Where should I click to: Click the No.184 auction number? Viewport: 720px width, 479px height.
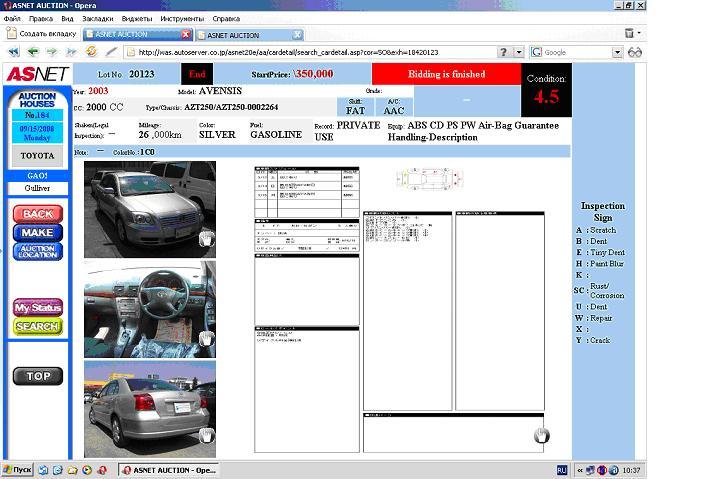click(37, 115)
